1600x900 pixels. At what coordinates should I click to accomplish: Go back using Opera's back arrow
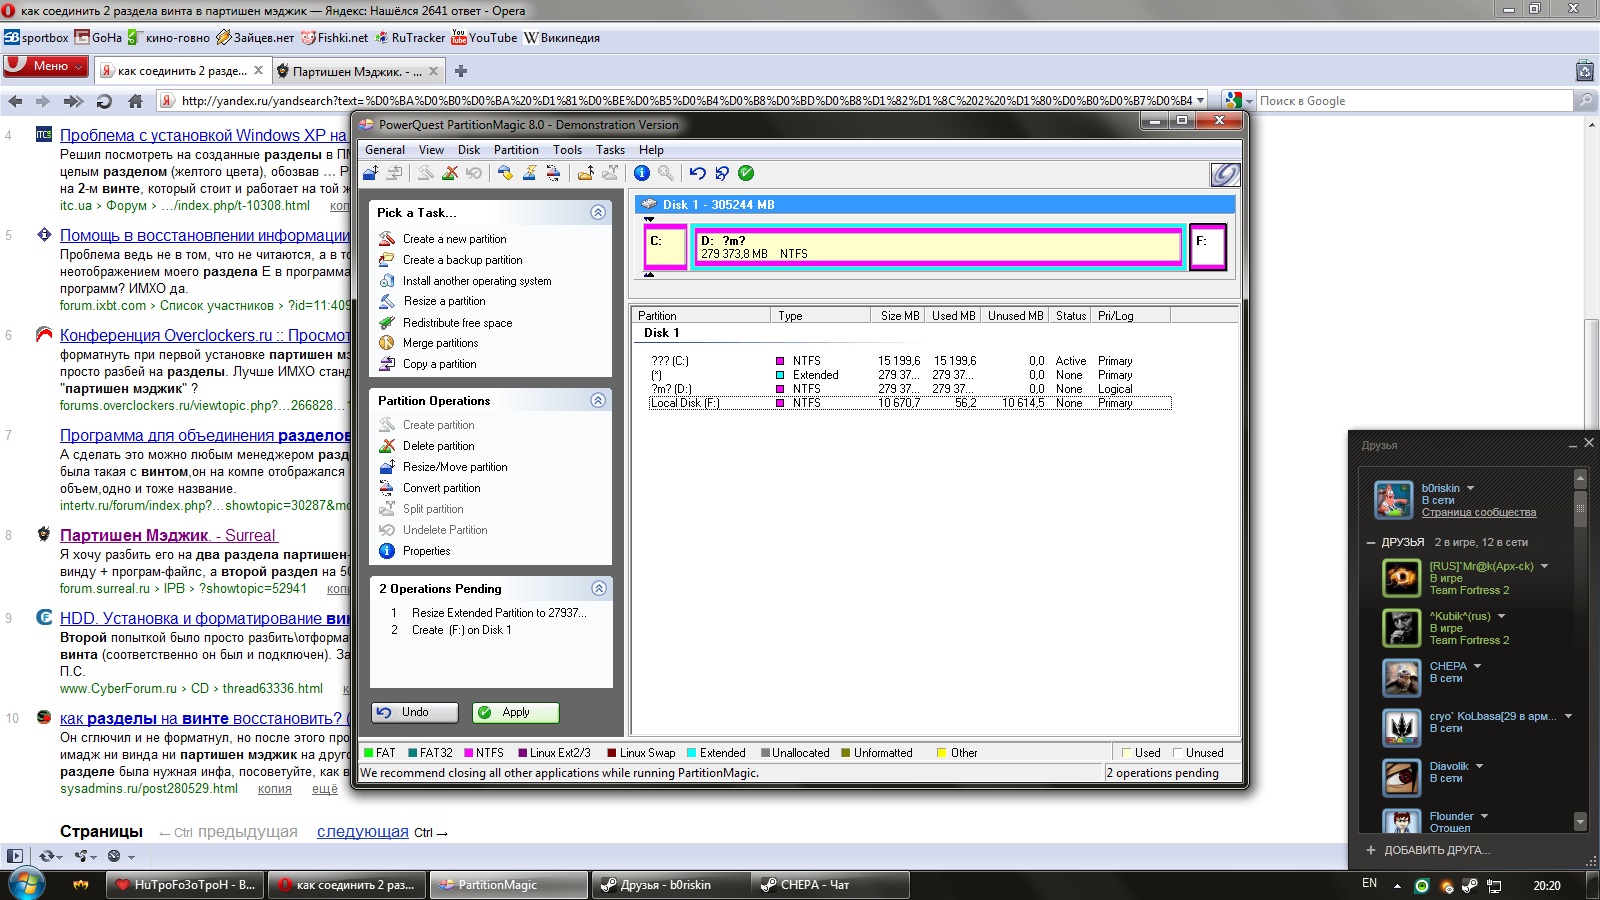(x=15, y=101)
